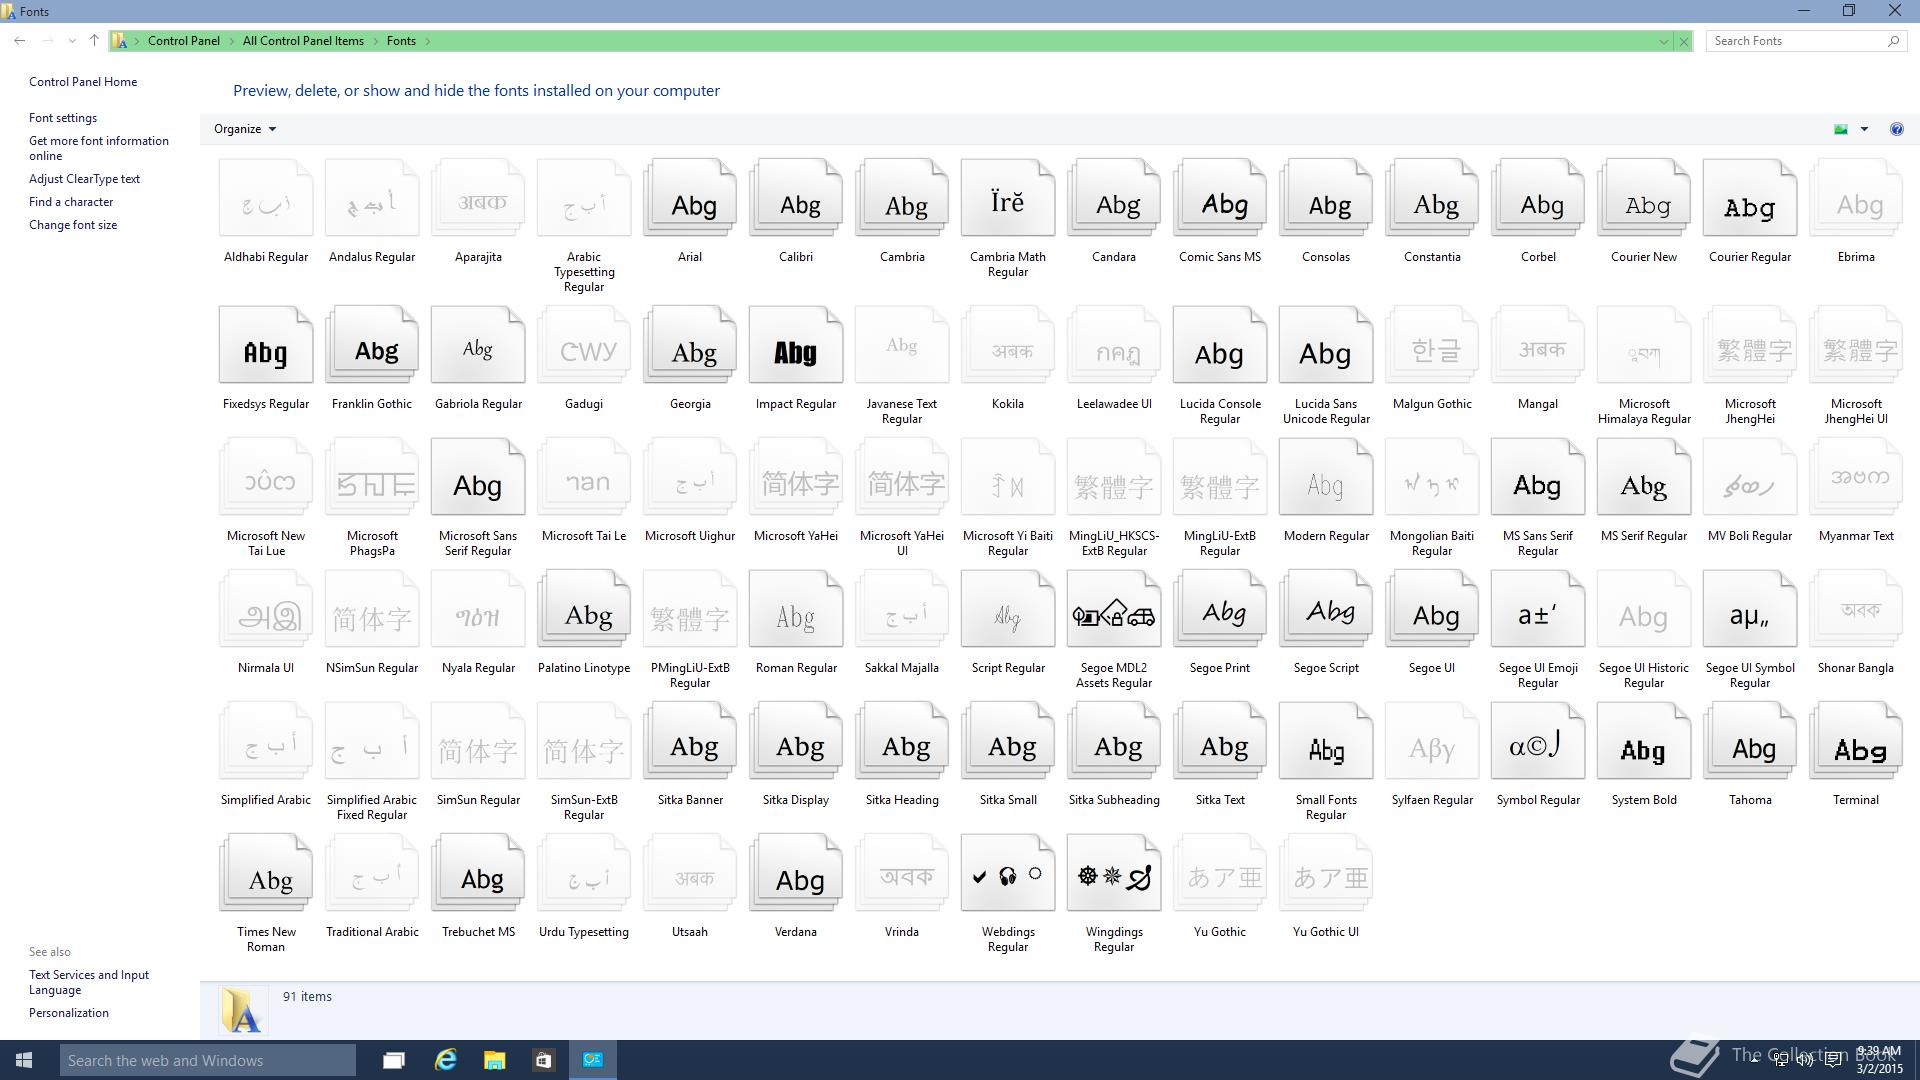Screen dimensions: 1920x1080
Task: Open Get more font information online
Action: (x=99, y=148)
